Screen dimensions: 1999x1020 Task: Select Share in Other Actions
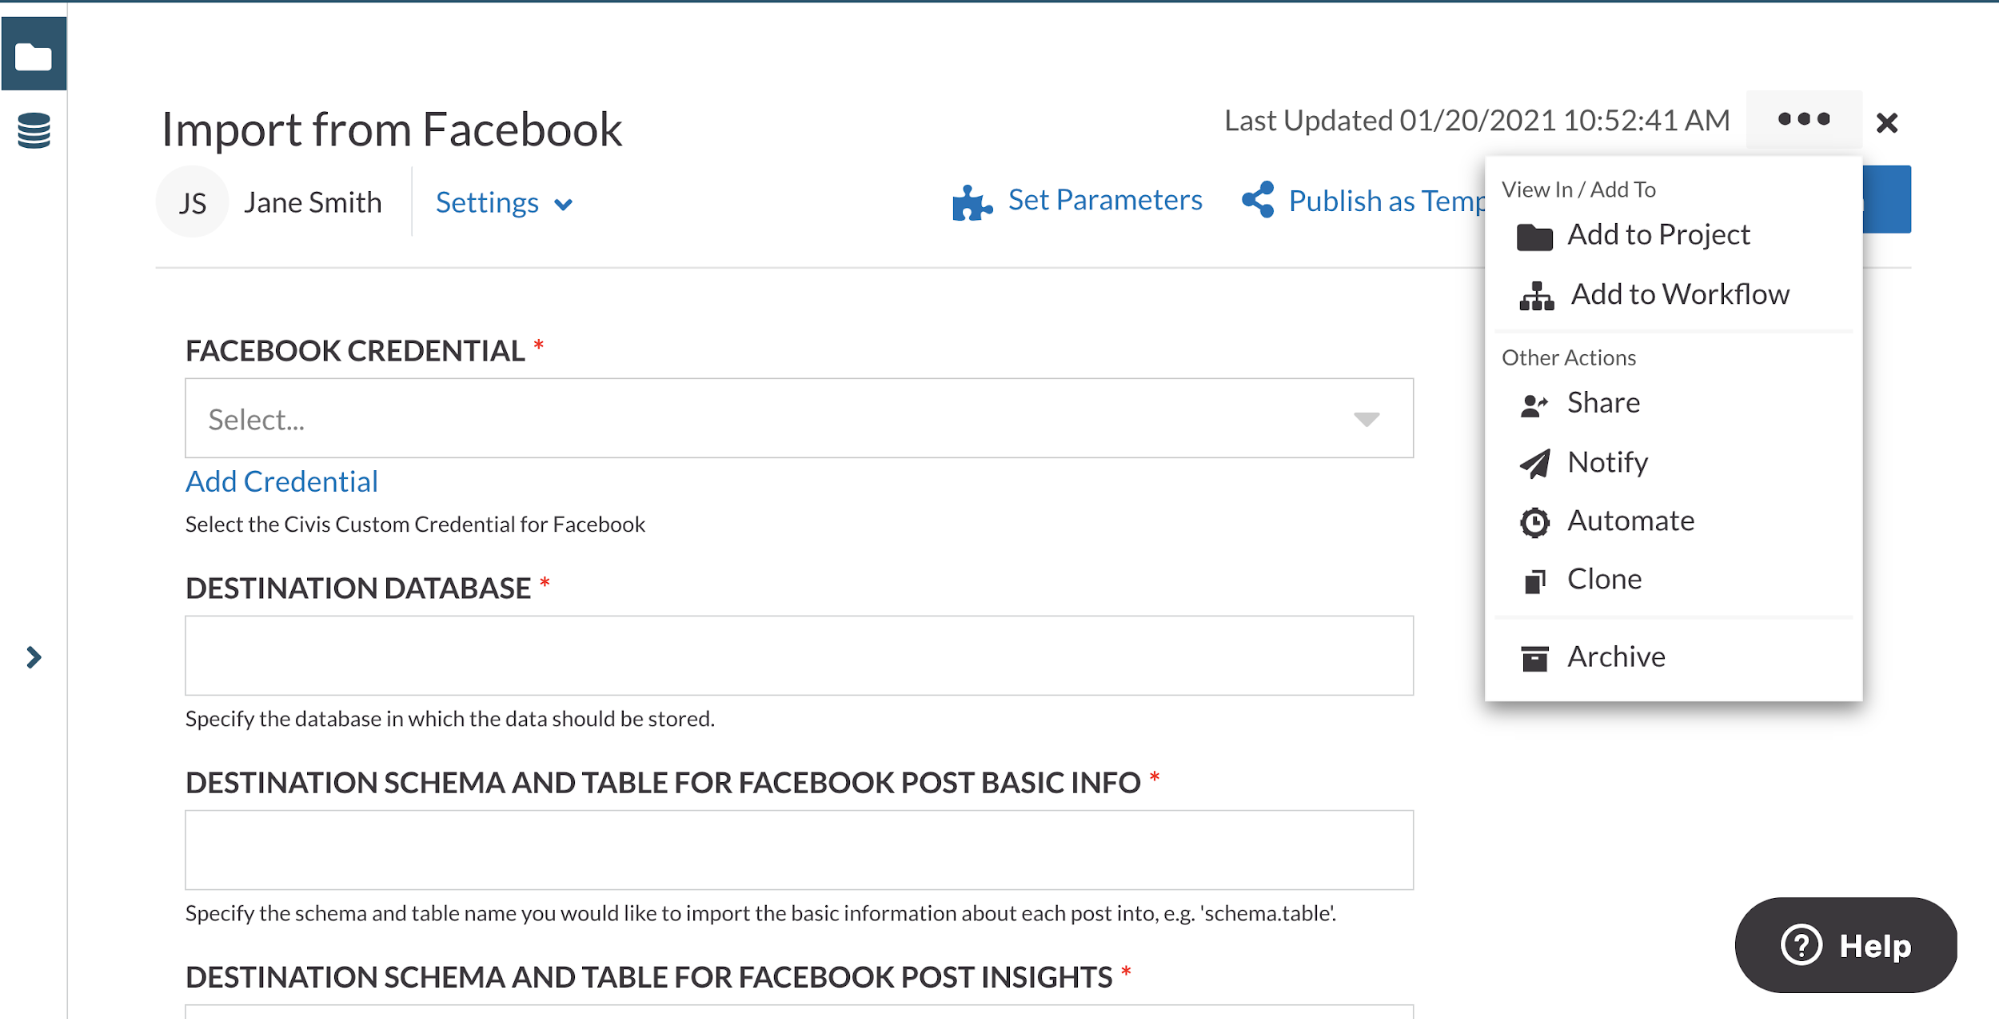pos(1602,403)
